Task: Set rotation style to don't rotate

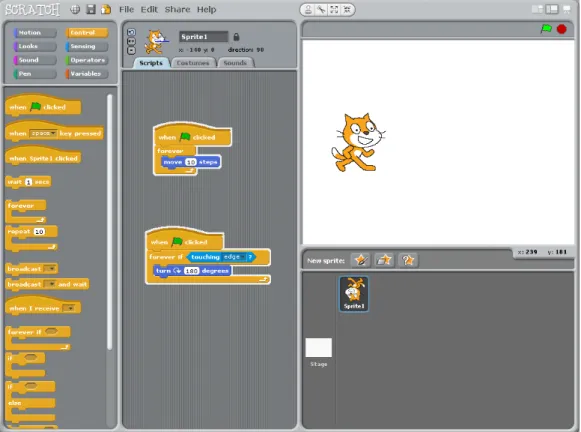Action: [x=131, y=50]
